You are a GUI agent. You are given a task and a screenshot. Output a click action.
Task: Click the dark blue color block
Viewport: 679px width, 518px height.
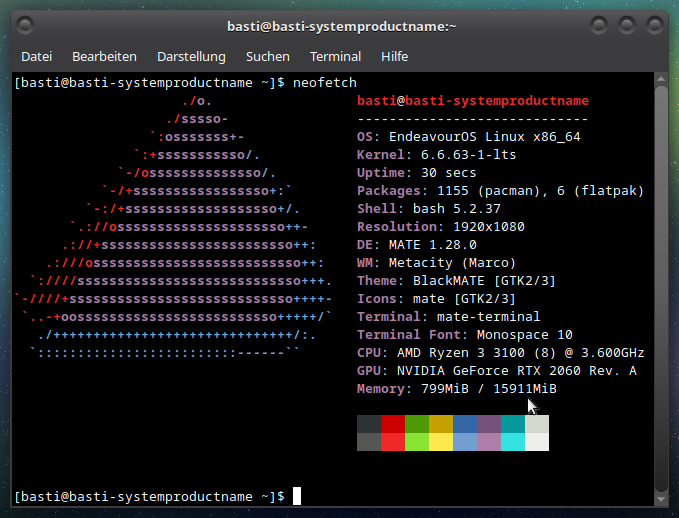pos(465,424)
